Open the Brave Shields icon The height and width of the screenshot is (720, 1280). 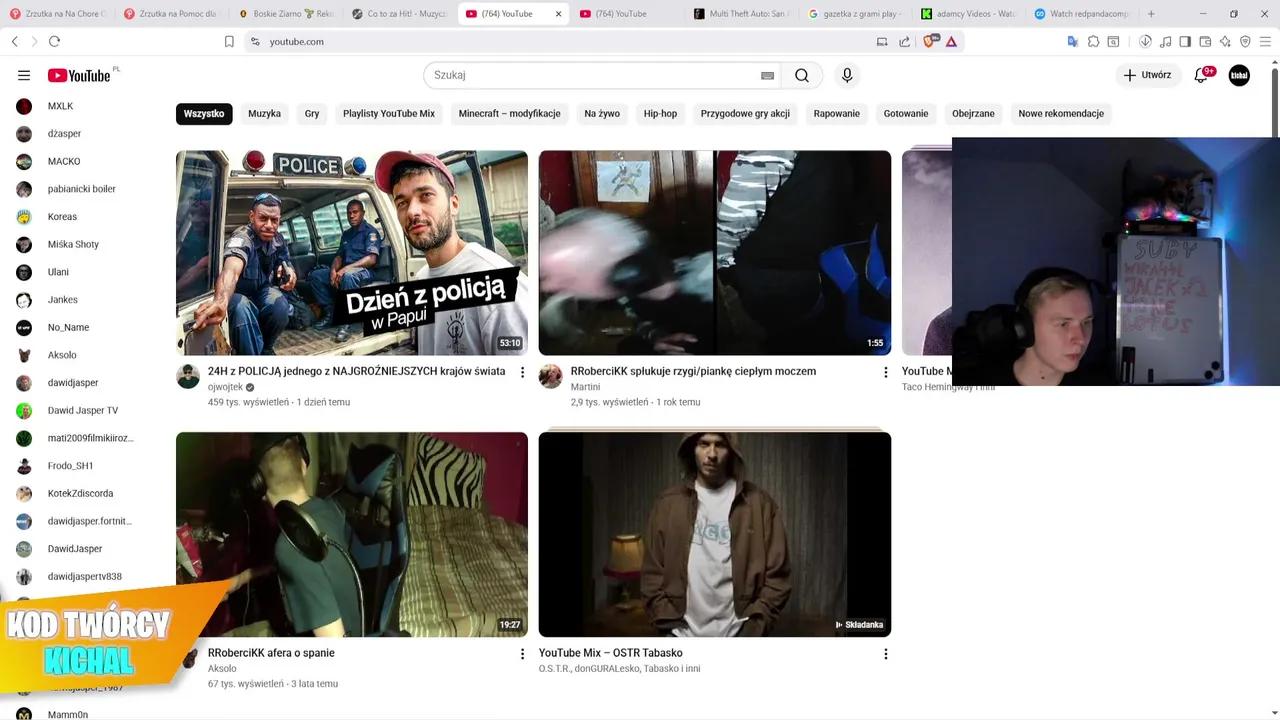tap(931, 41)
